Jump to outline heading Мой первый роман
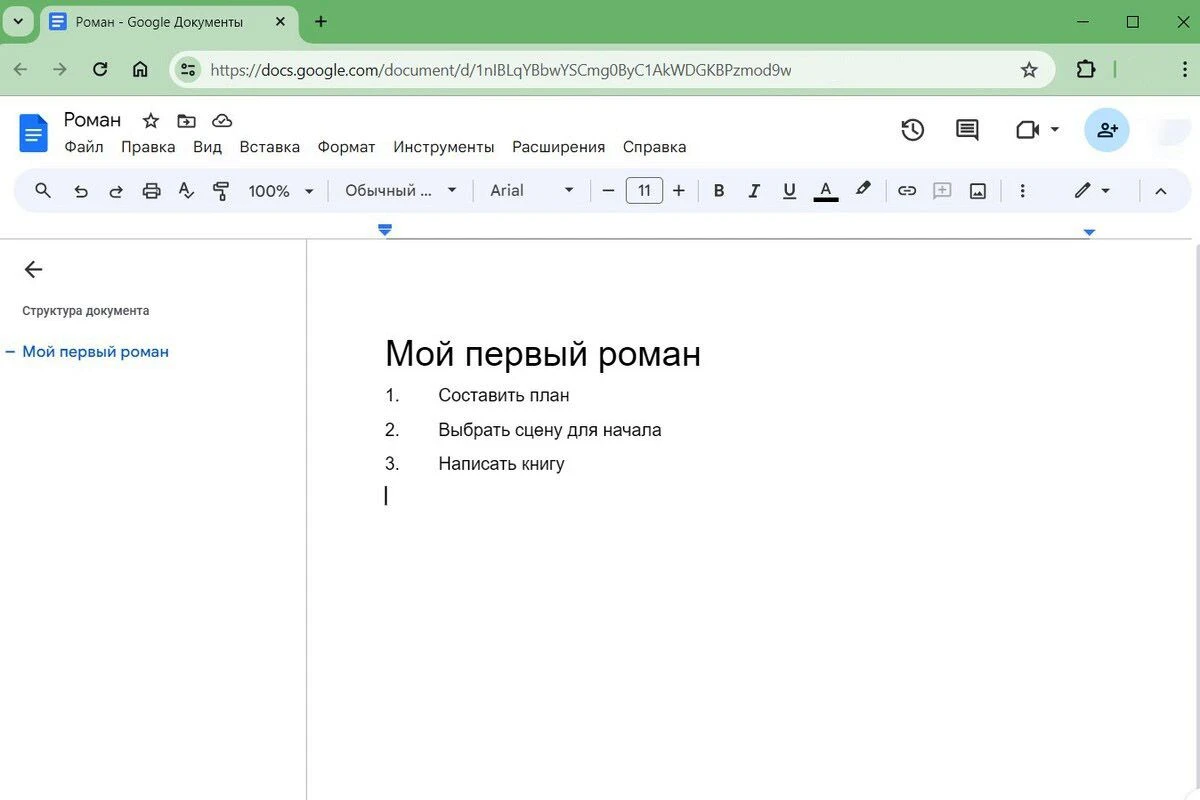Image resolution: width=1200 pixels, height=800 pixels. coord(96,352)
